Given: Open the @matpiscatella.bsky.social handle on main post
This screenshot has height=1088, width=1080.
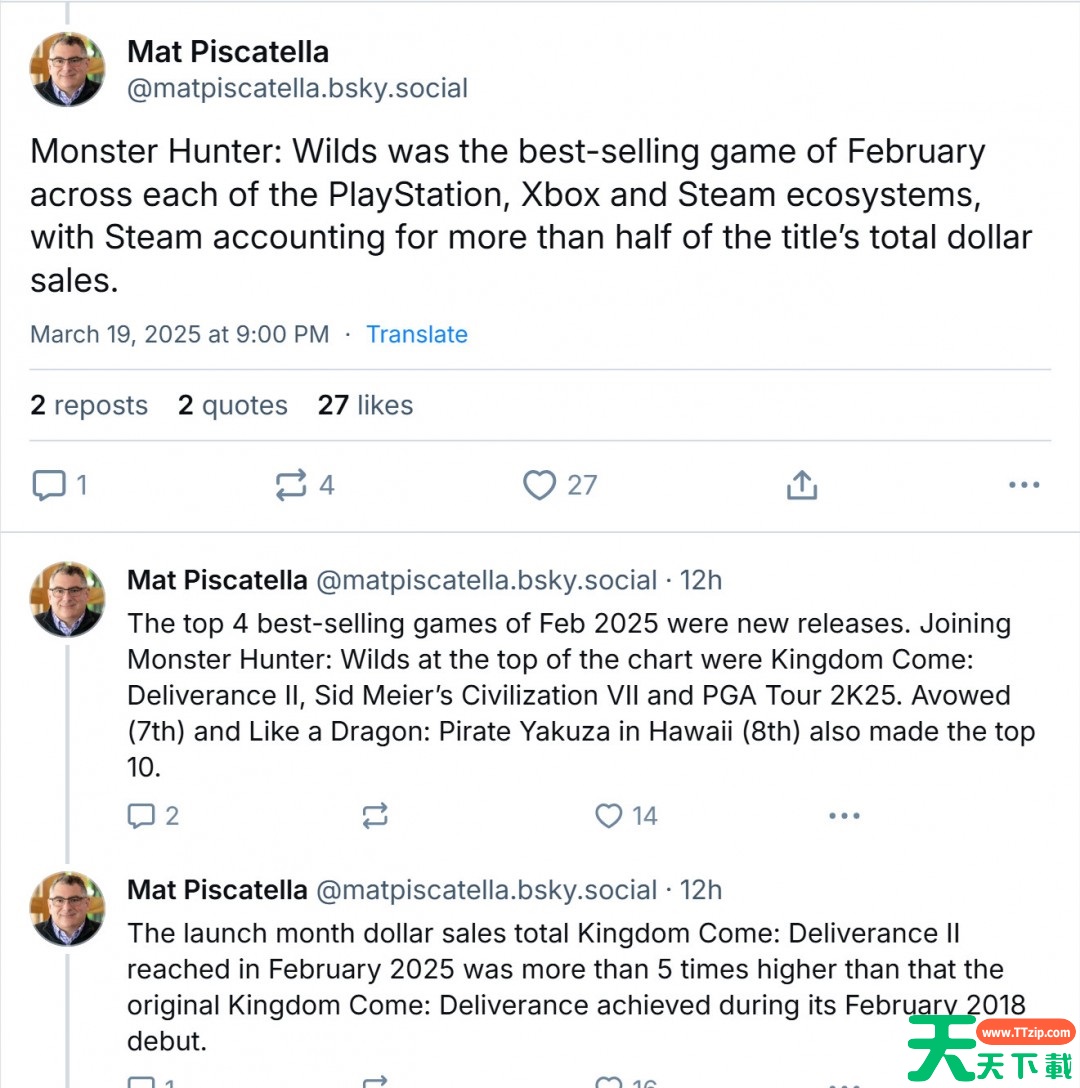Looking at the screenshot, I should 297,88.
